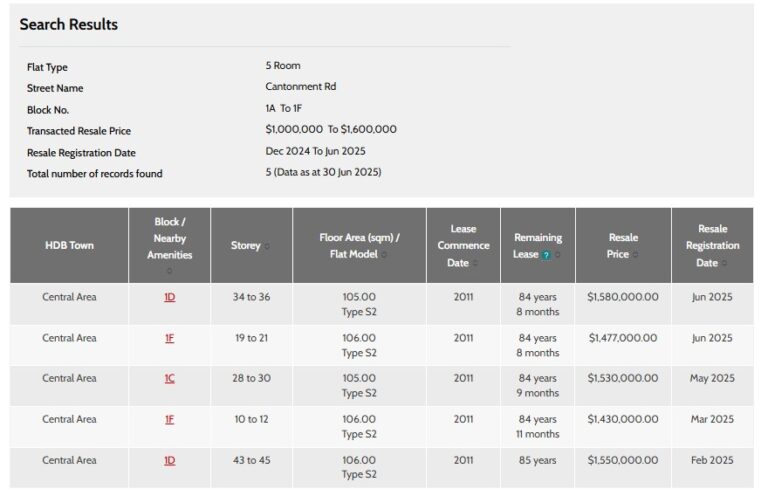Sort table by Floor Area / Flat Model icon

[x=383, y=254]
